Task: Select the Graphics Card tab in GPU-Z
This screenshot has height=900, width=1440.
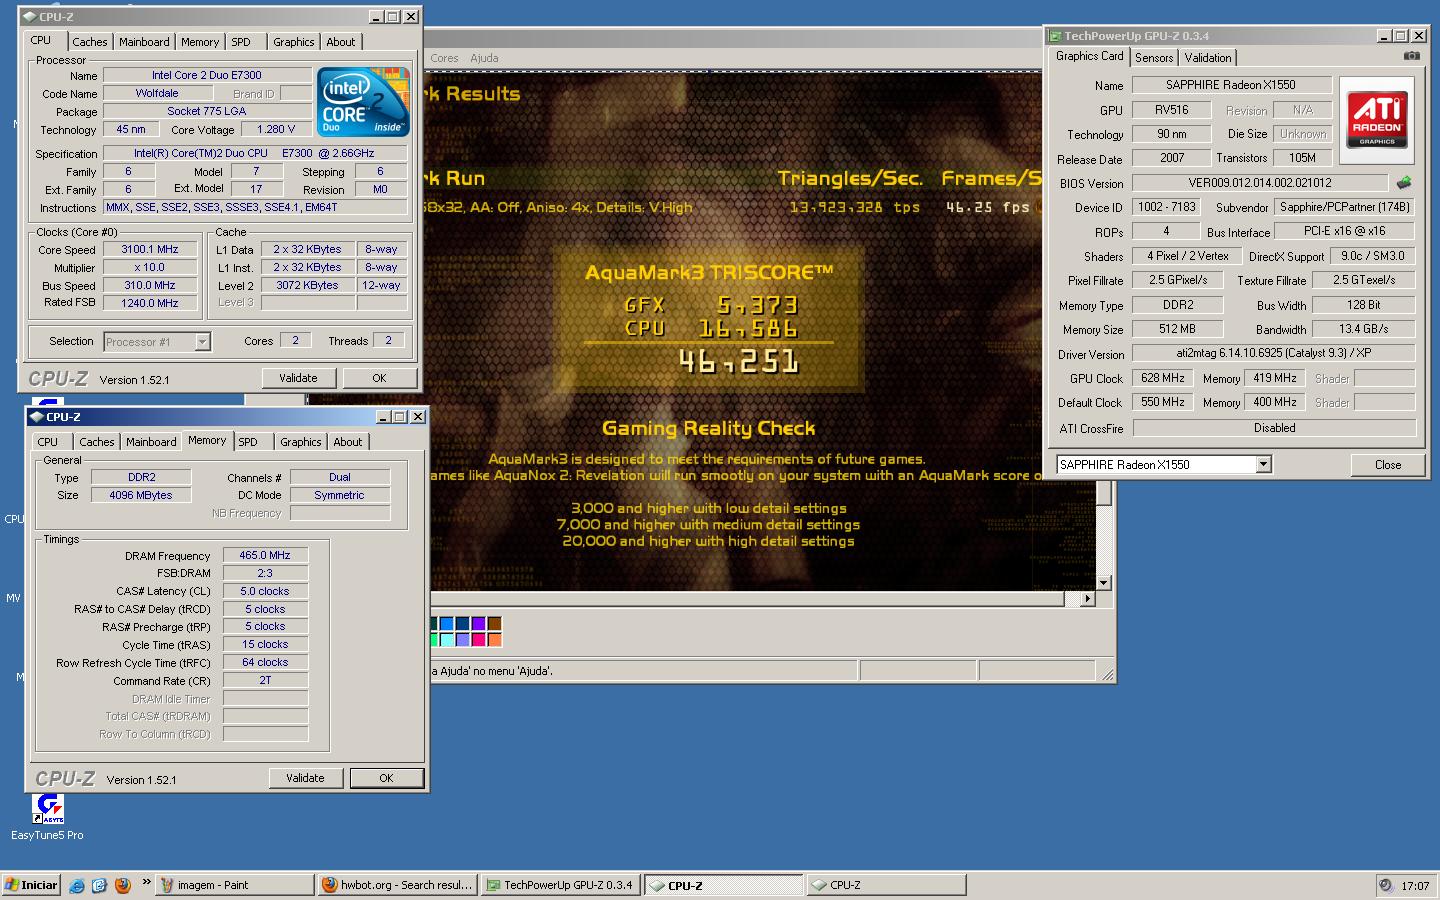Action: tap(1089, 56)
